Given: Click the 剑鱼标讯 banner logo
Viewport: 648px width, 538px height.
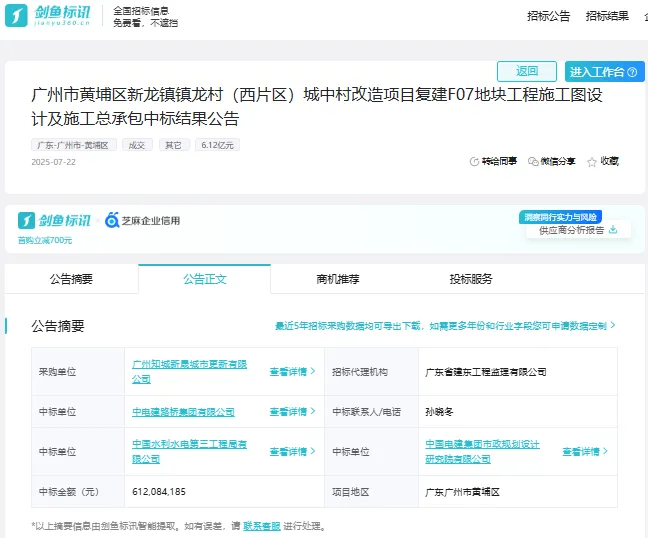Looking at the screenshot, I should [55, 221].
